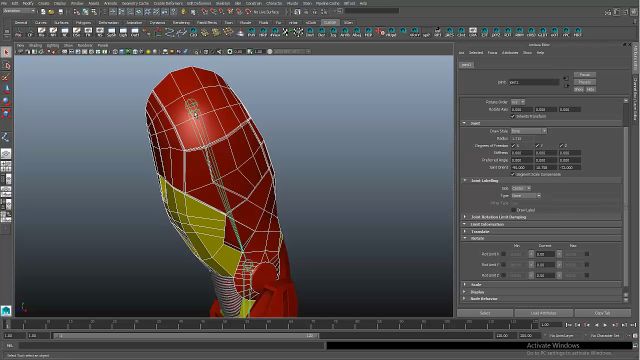Click the Load Attributes button
This screenshot has height=360, width=640.
[x=544, y=313]
